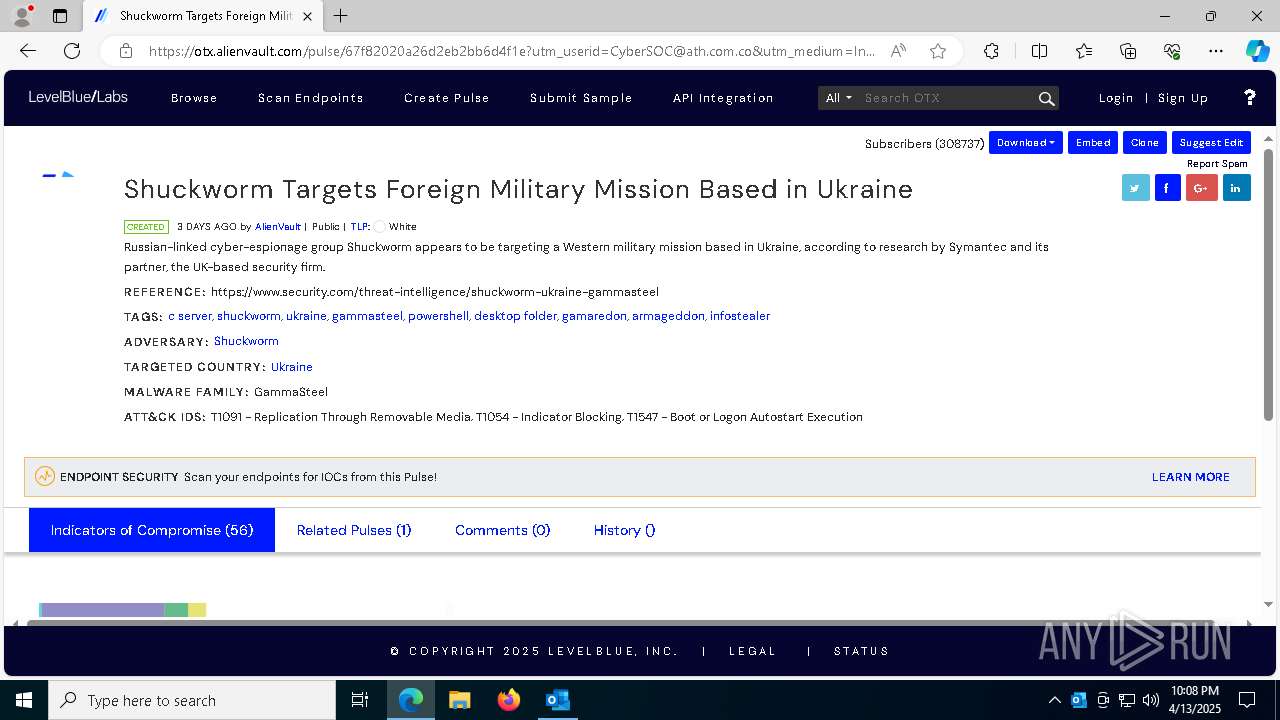Open Scan Endpoints in navbar

[311, 98]
